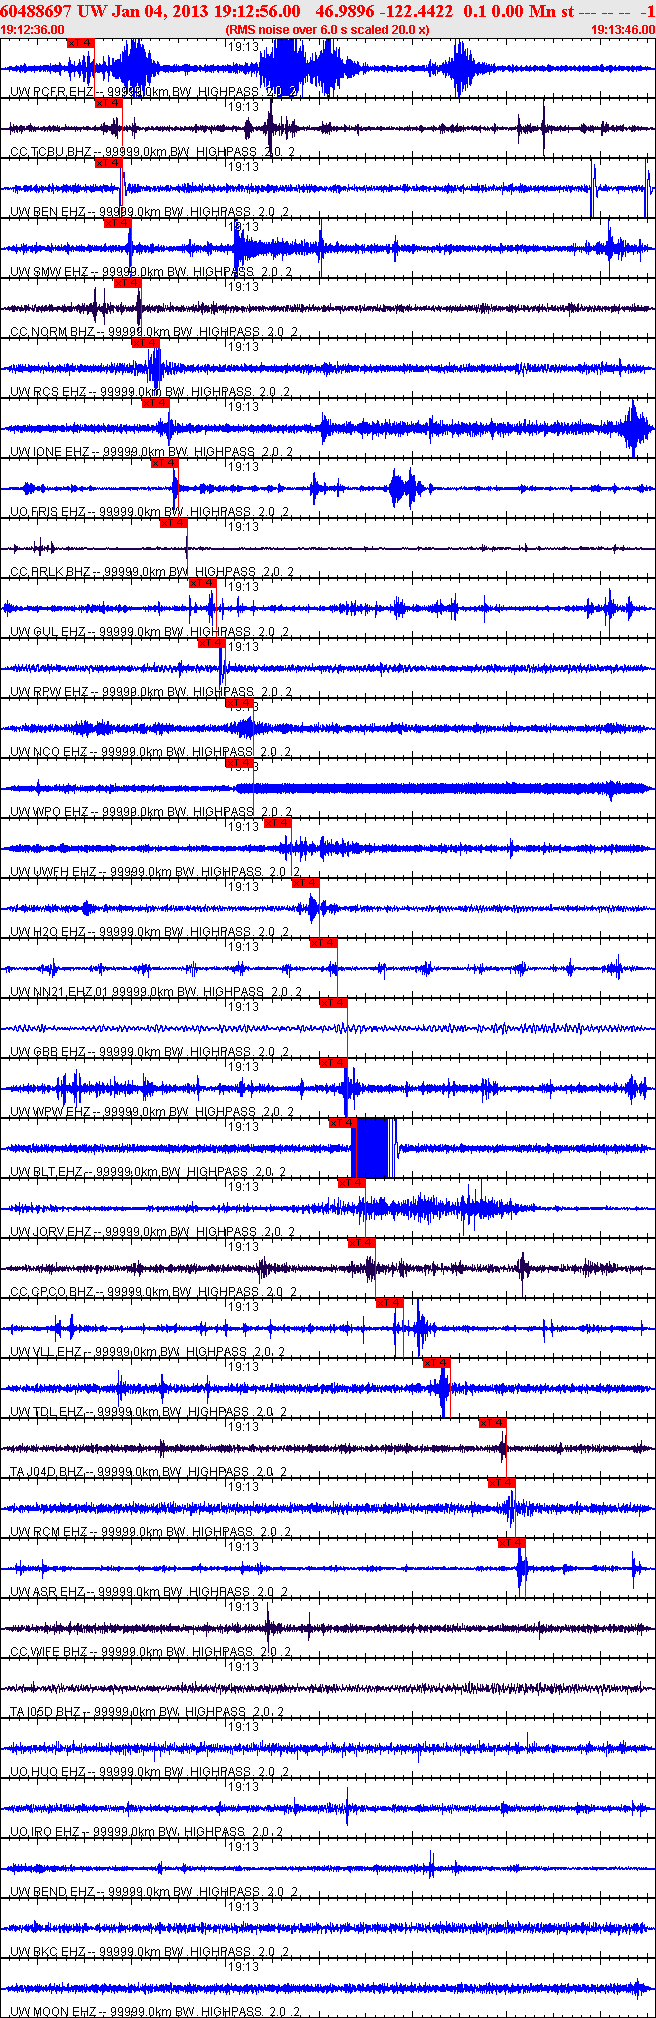The height and width of the screenshot is (2018, 656).
Task: Click the red arrival flag on ASR trace
Action: click(512, 1543)
